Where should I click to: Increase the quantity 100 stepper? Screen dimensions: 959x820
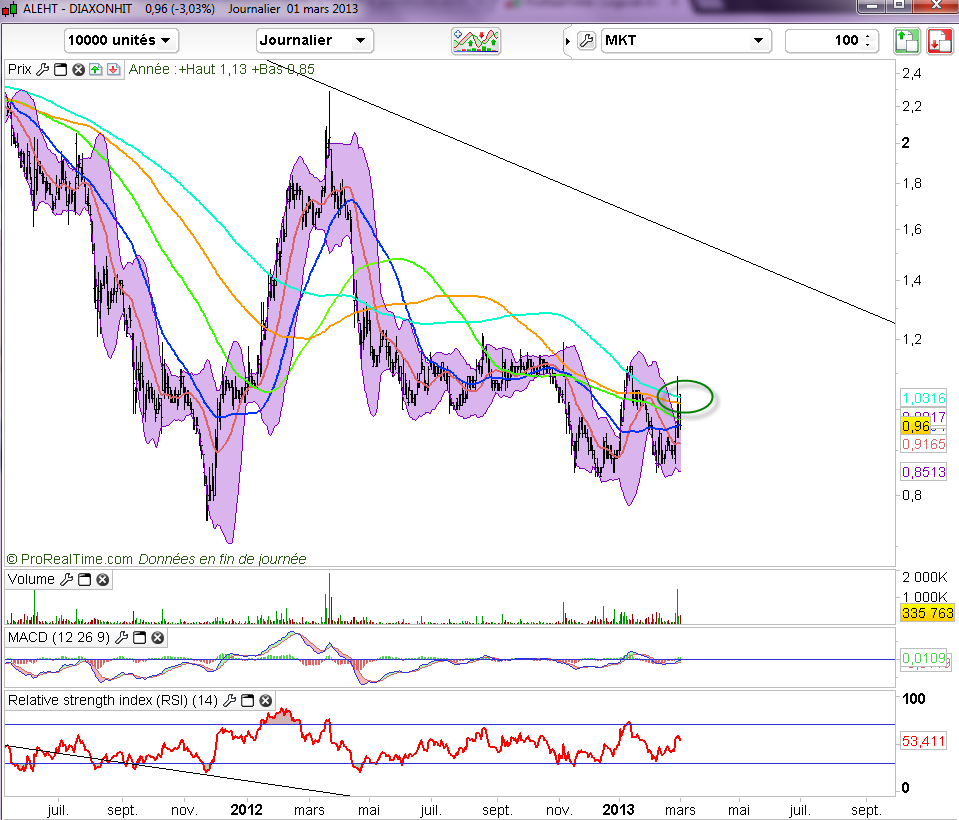[x=866, y=37]
